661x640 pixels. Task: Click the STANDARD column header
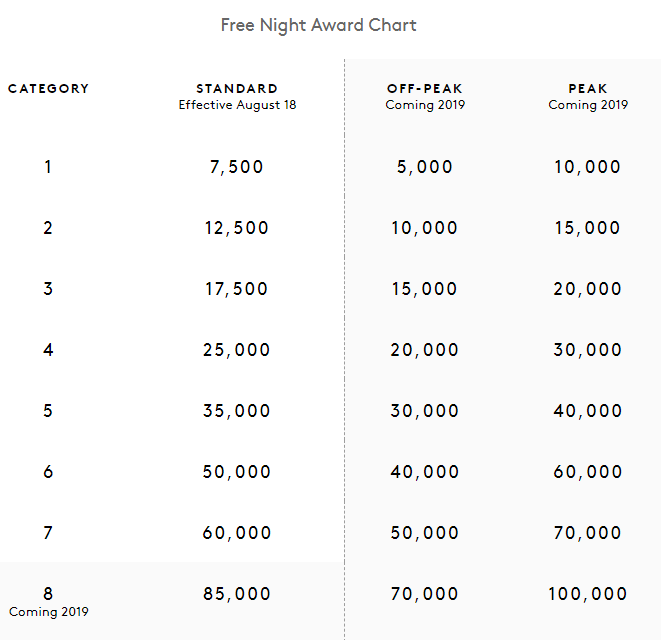pyautogui.click(x=237, y=89)
